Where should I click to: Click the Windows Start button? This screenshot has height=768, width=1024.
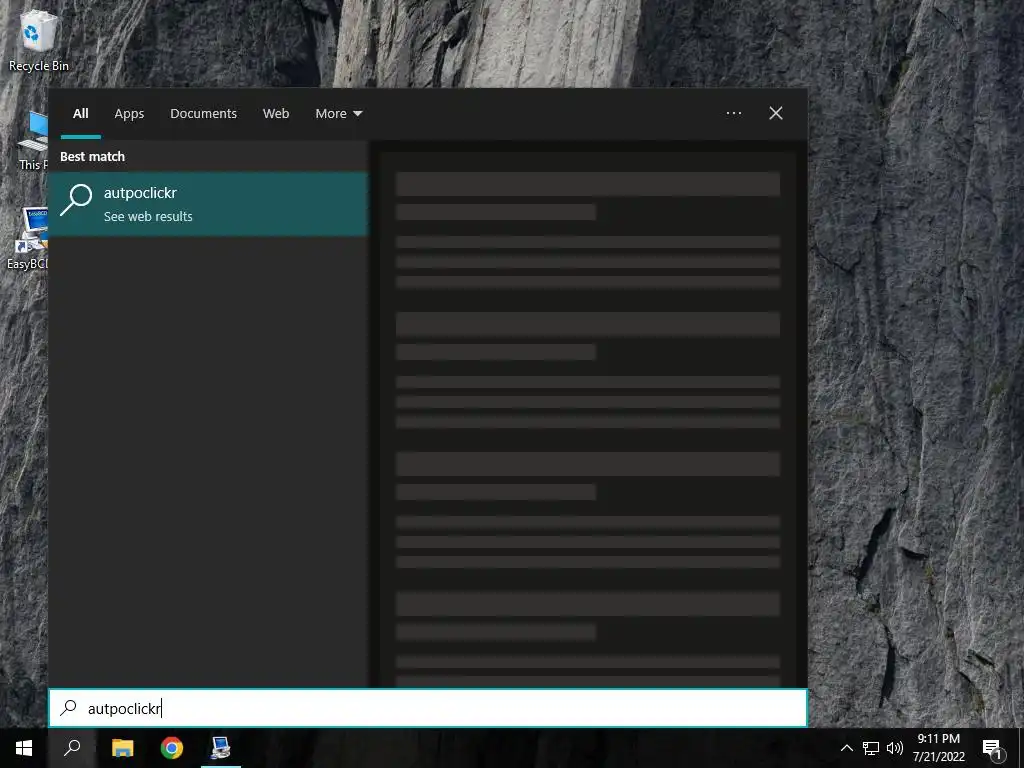click(x=24, y=748)
